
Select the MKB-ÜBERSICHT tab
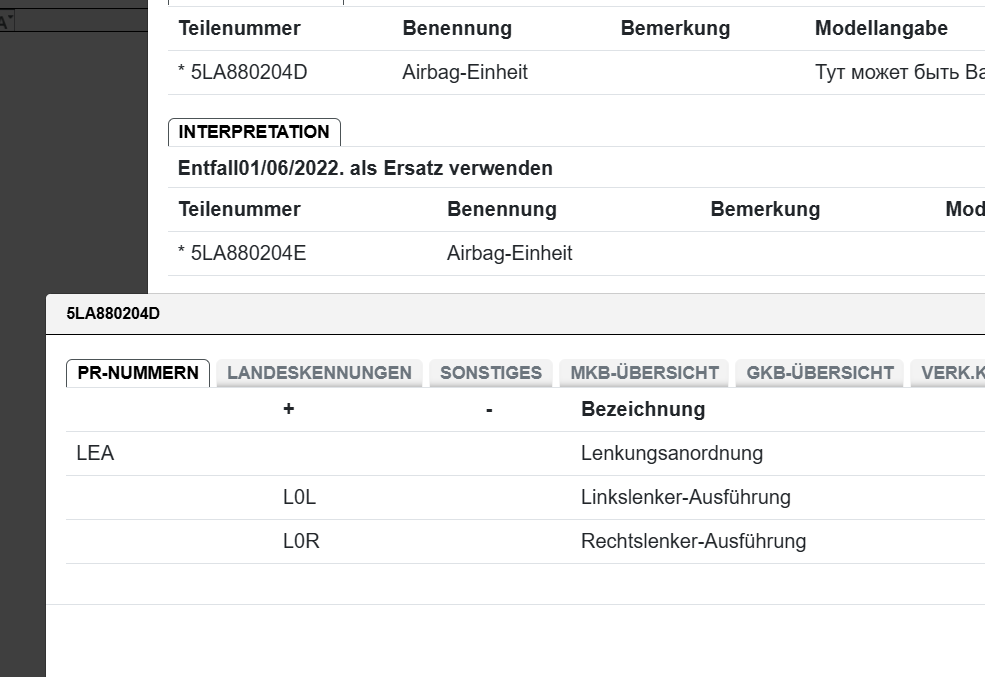click(644, 373)
